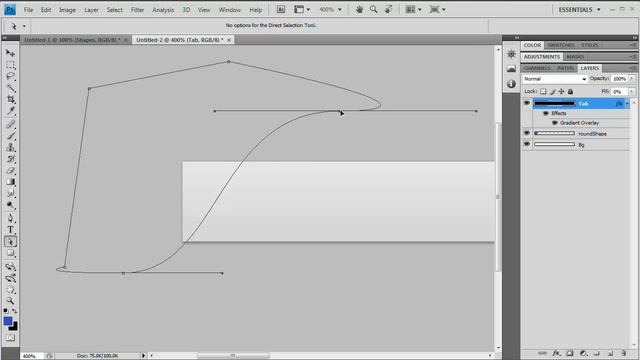Viewport: 640px width, 360px height.
Task: Toggle lock all
Action: pyautogui.click(x=571, y=91)
